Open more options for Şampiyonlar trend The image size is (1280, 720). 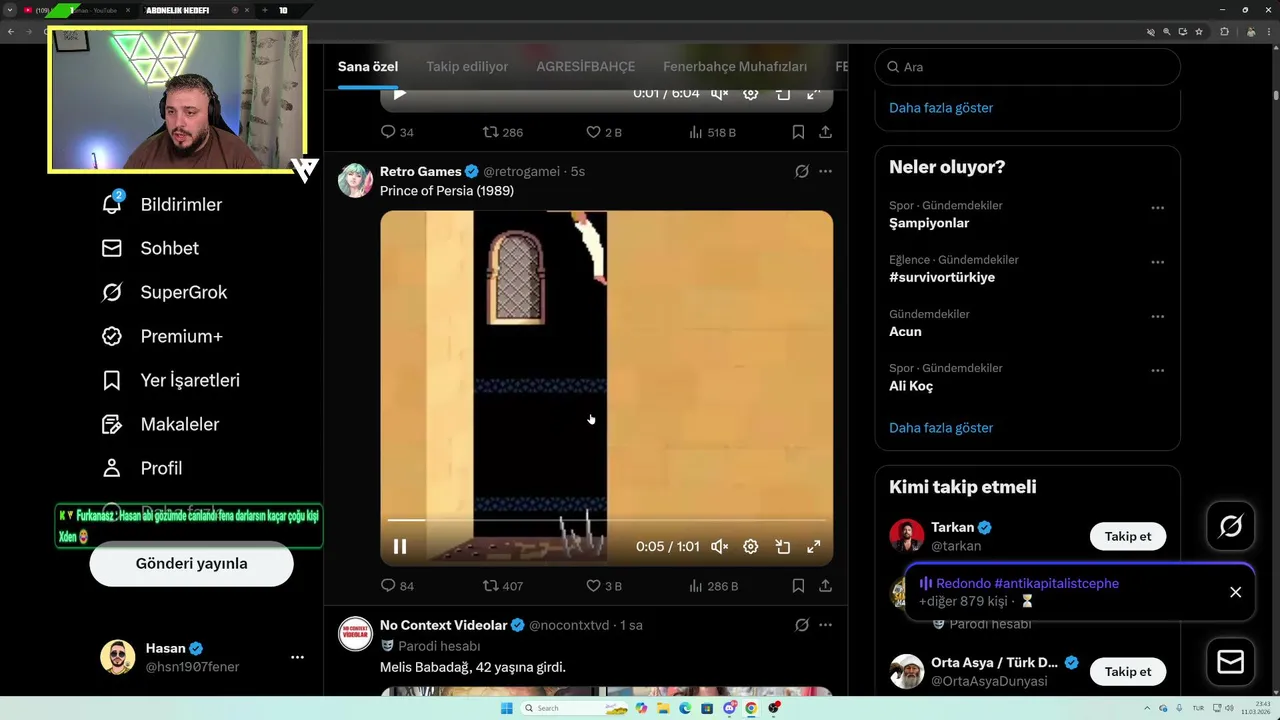[x=1157, y=208]
